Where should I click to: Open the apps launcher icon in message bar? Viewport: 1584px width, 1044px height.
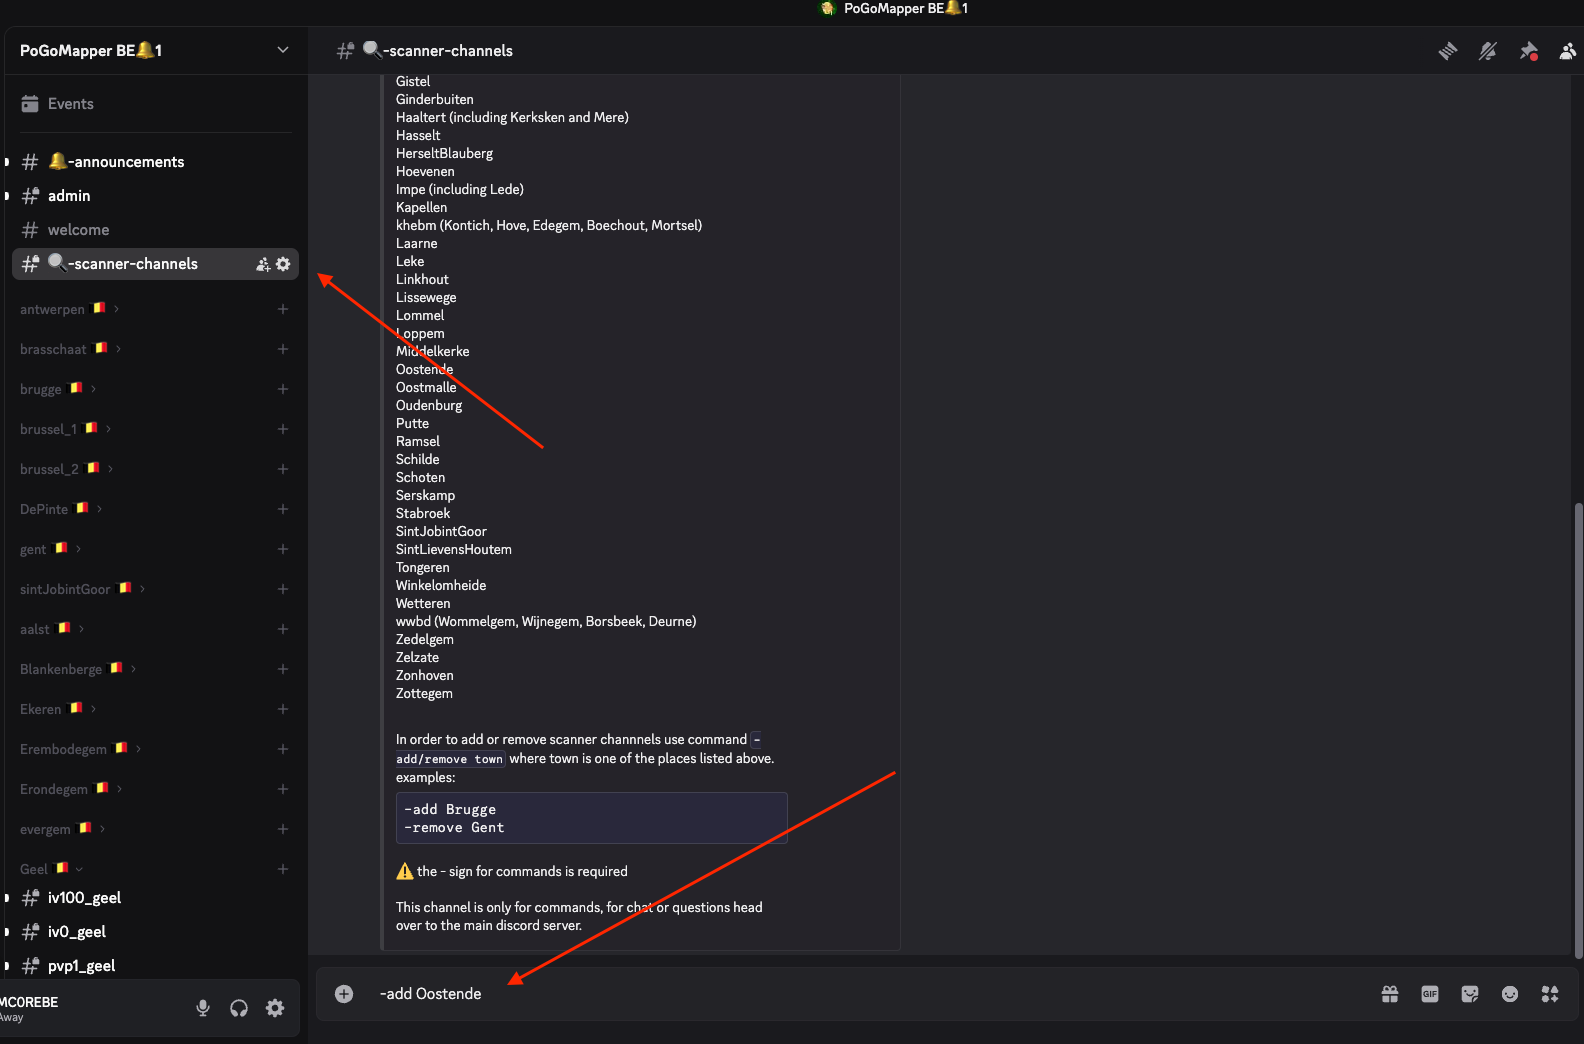tap(1550, 994)
